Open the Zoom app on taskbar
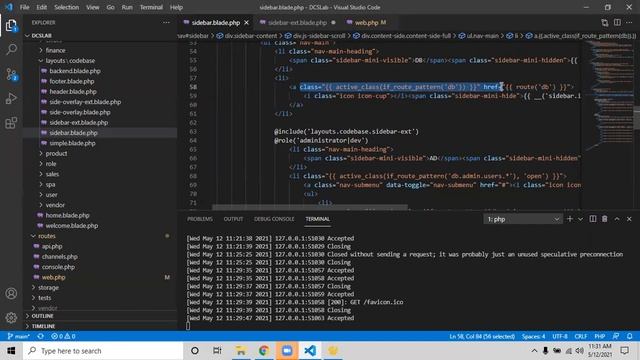 pos(287,351)
